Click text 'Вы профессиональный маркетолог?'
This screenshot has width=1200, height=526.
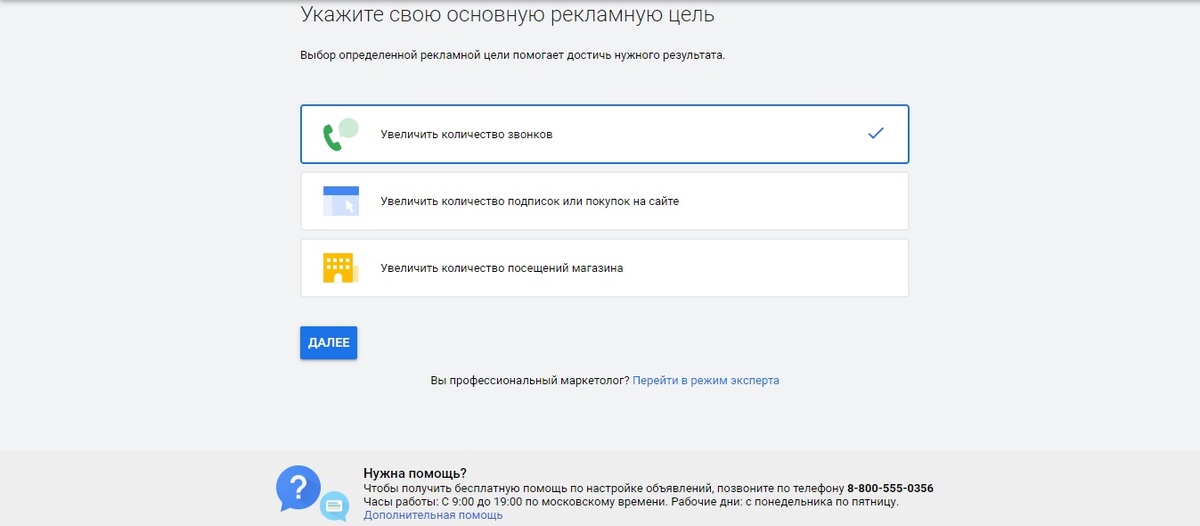(x=530, y=381)
